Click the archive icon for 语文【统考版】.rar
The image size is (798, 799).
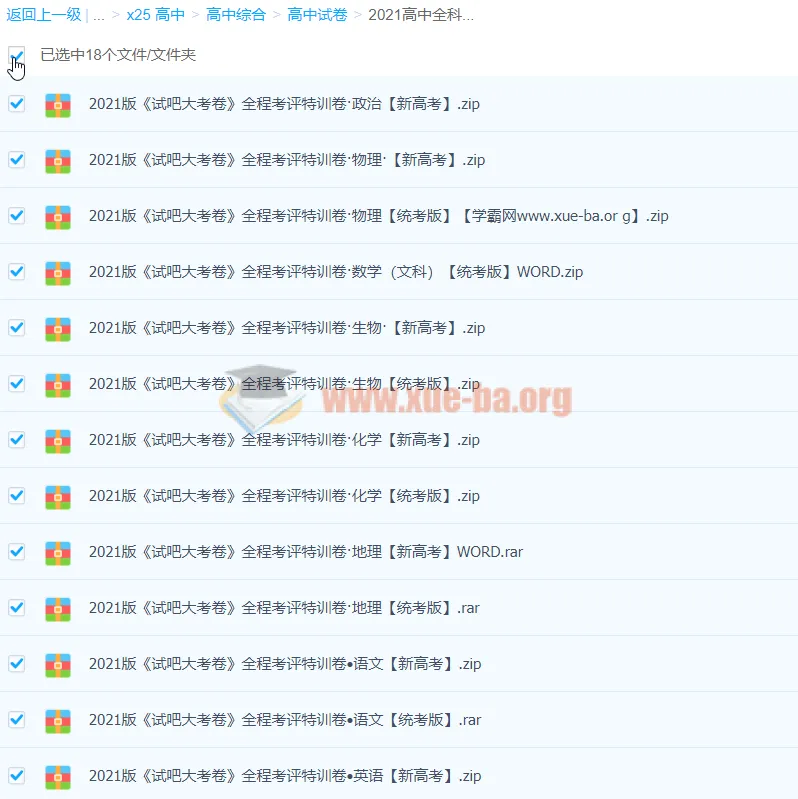coord(58,722)
